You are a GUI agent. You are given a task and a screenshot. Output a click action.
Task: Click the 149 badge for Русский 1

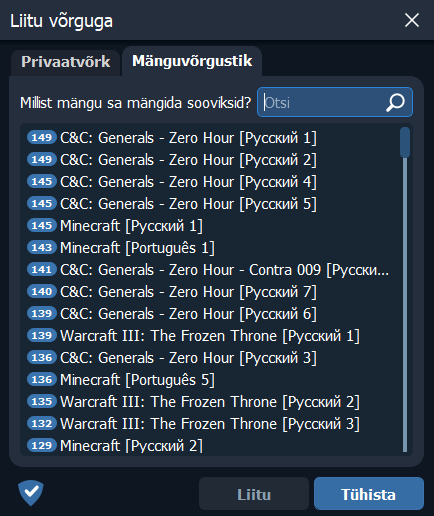pos(42,137)
